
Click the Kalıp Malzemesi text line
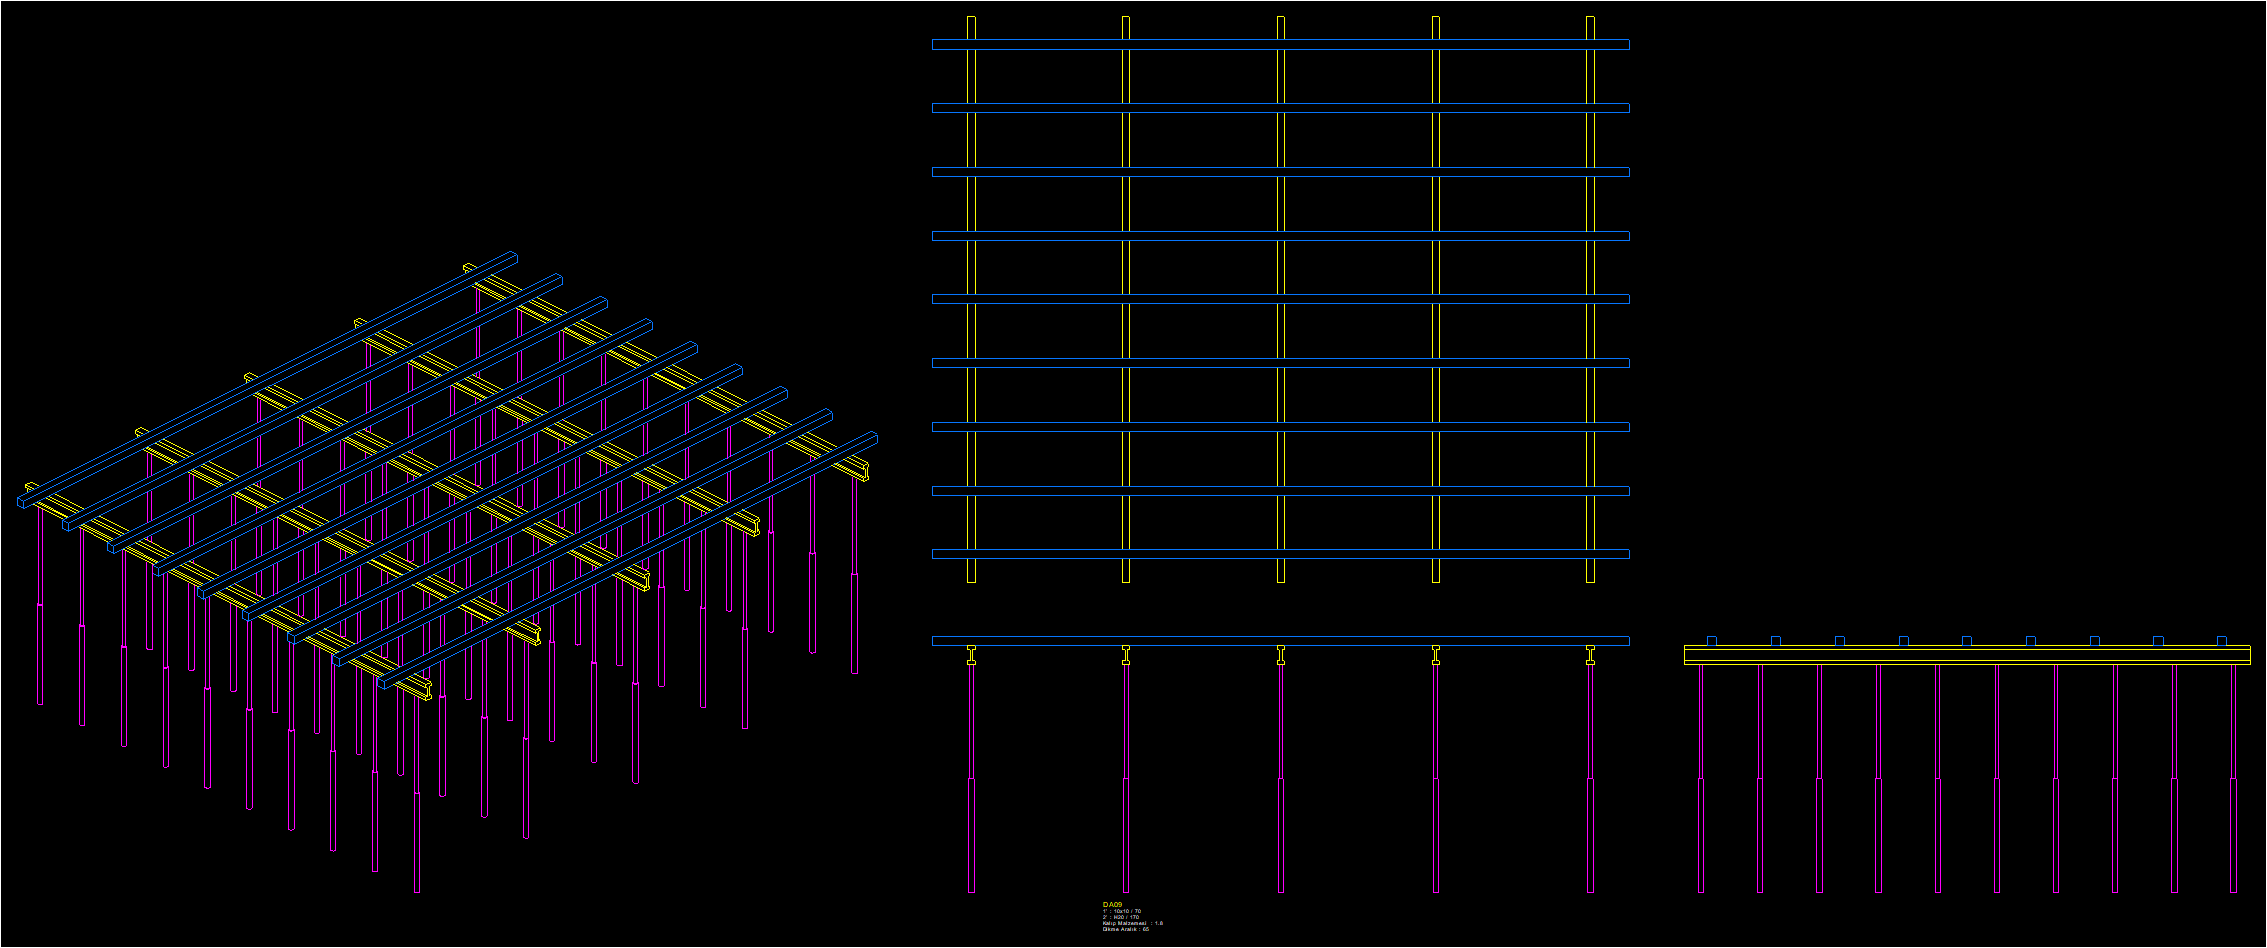pyautogui.click(x=1133, y=923)
